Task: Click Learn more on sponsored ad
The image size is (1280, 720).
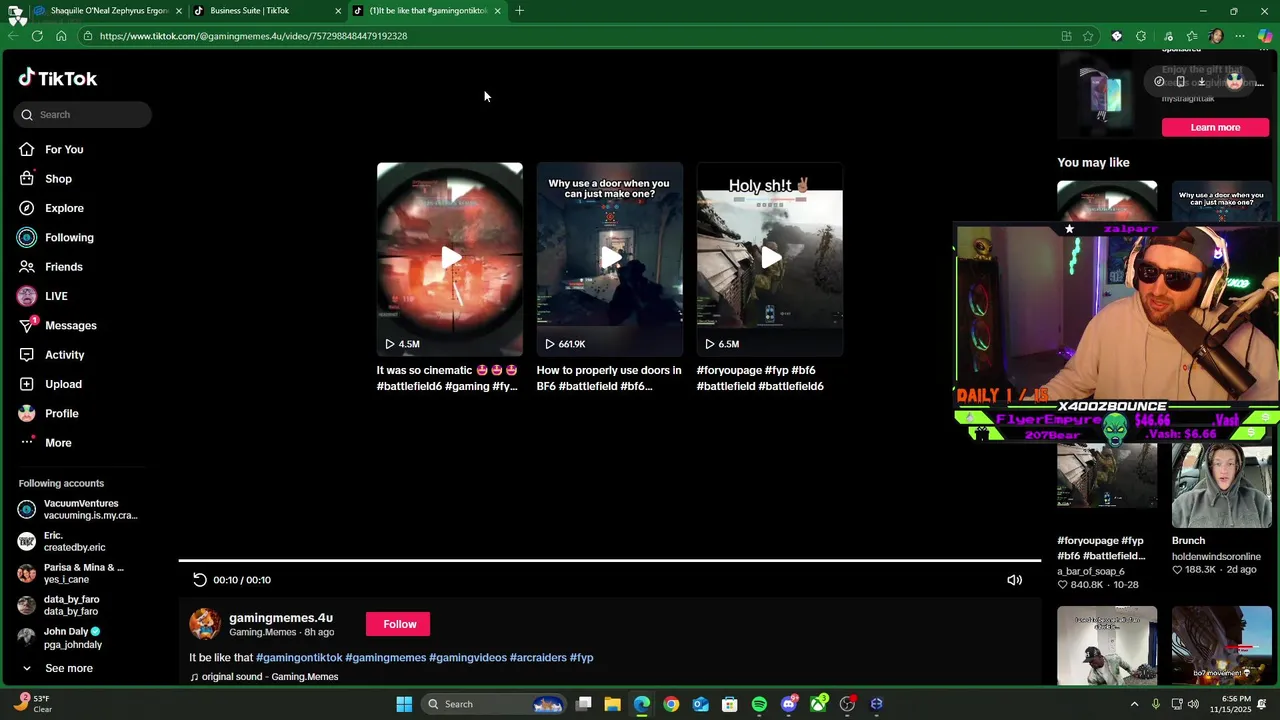Action: [1215, 127]
